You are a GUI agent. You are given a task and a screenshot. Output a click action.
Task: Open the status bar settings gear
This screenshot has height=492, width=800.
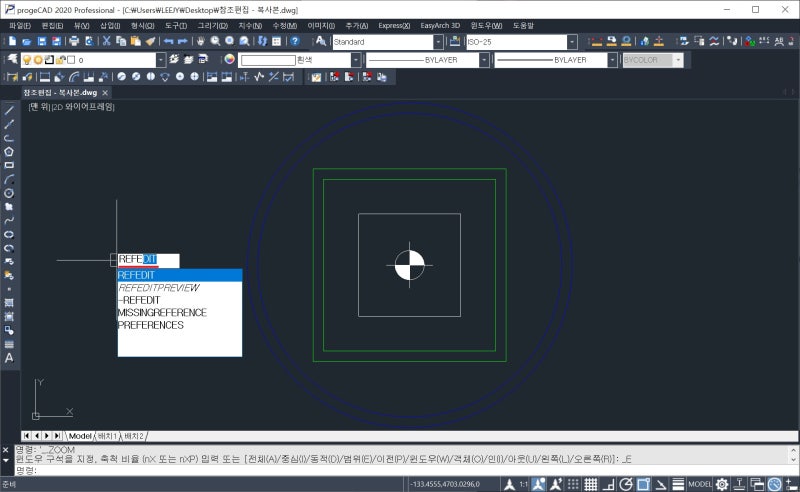pos(721,484)
